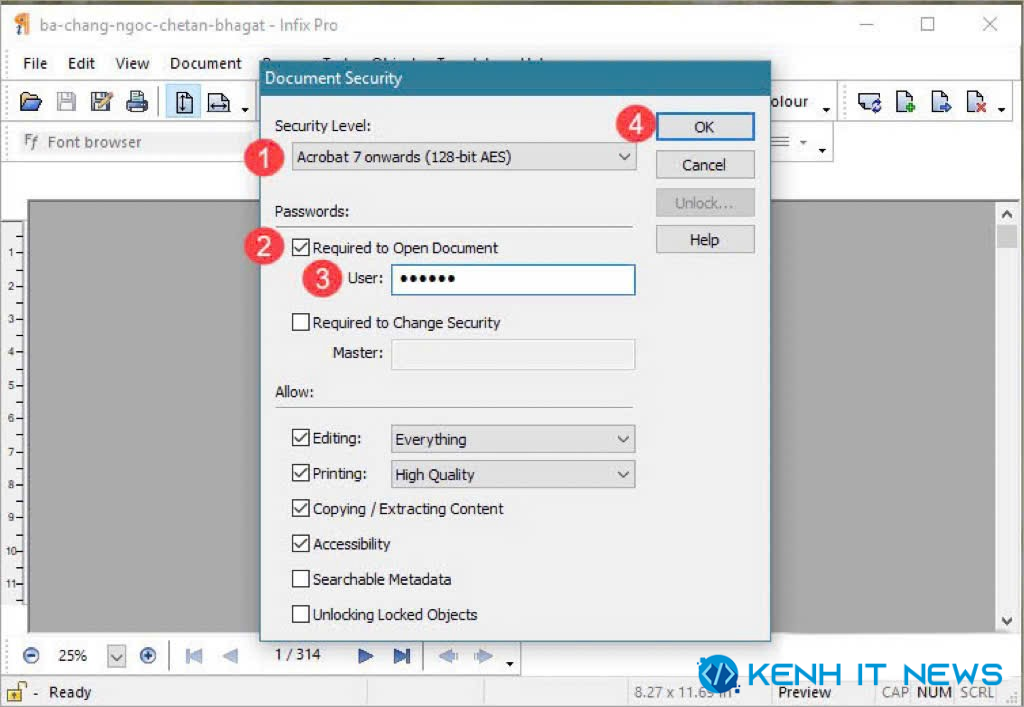Click the Preview status bar label
The image size is (1024, 707).
(805, 692)
